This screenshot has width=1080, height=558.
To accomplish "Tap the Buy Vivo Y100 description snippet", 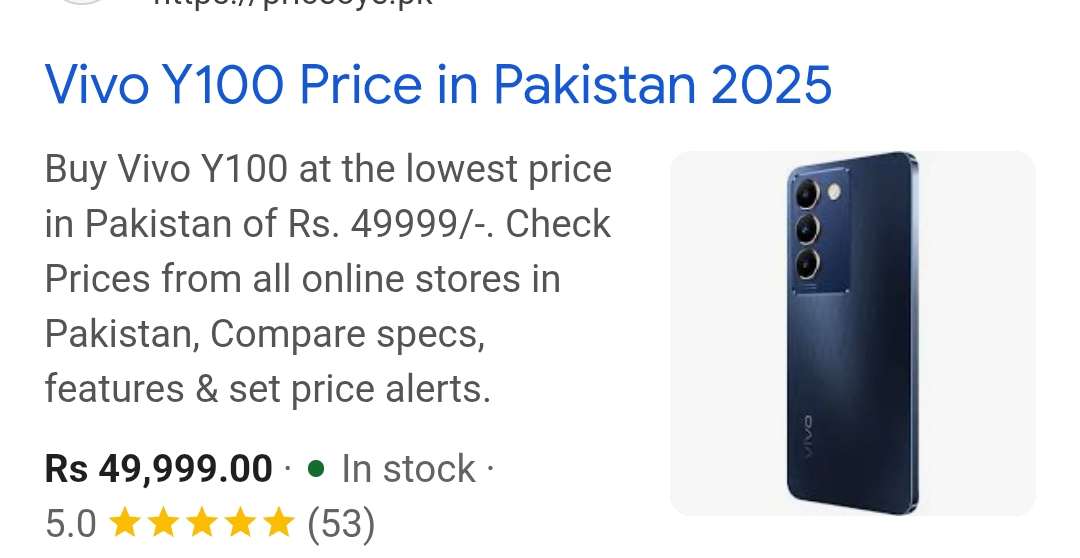I will (x=329, y=279).
